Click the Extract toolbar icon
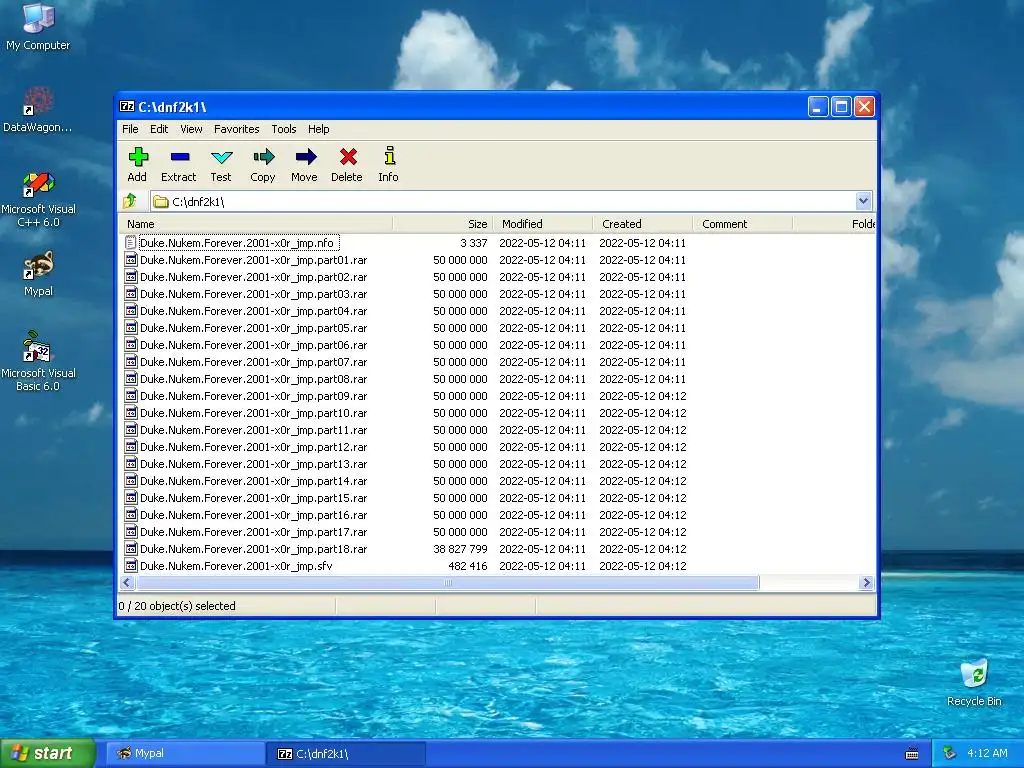The width and height of the screenshot is (1024, 768). click(x=180, y=157)
